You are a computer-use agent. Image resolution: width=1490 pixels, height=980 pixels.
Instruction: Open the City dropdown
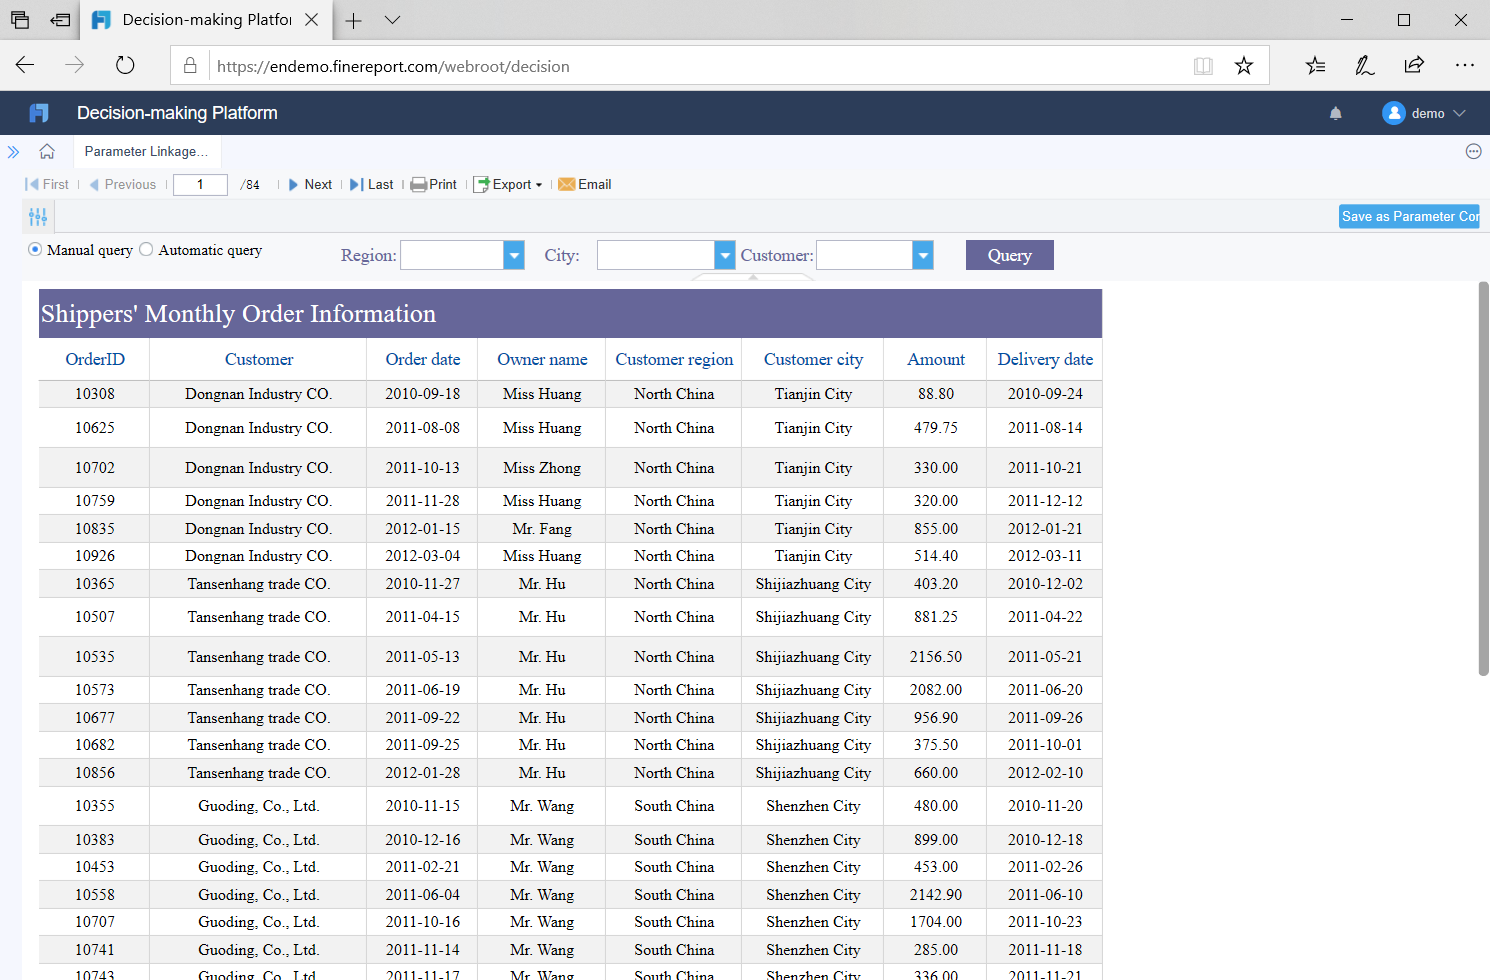click(x=723, y=255)
